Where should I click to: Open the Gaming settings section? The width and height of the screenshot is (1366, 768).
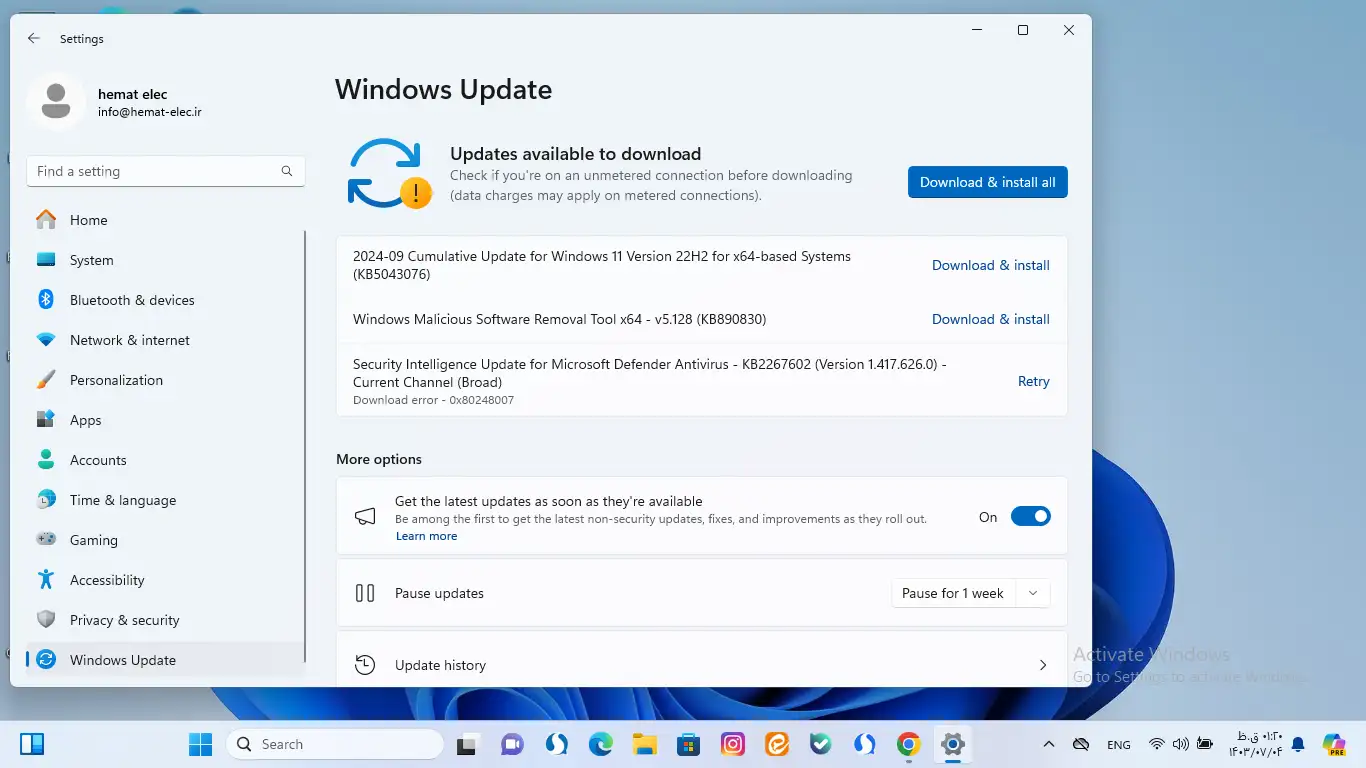[x=94, y=540]
